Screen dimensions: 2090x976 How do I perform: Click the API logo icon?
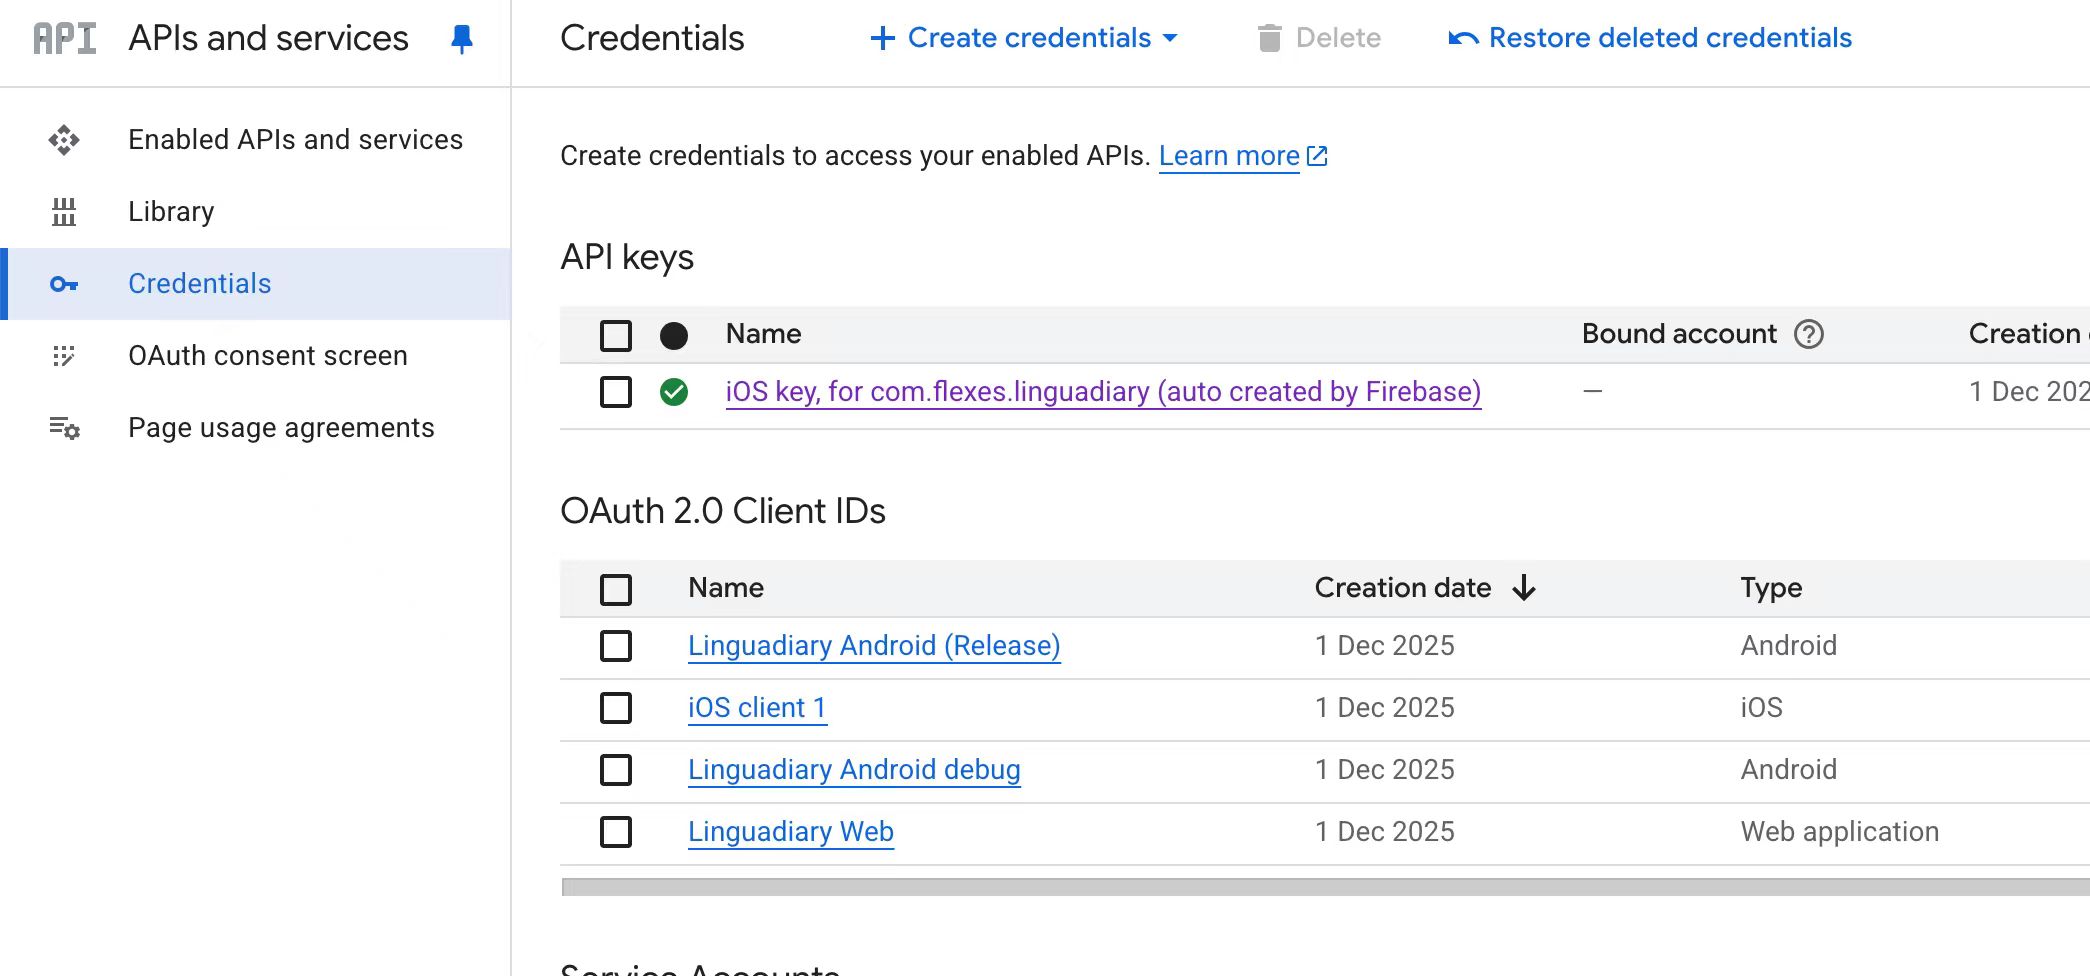point(65,39)
